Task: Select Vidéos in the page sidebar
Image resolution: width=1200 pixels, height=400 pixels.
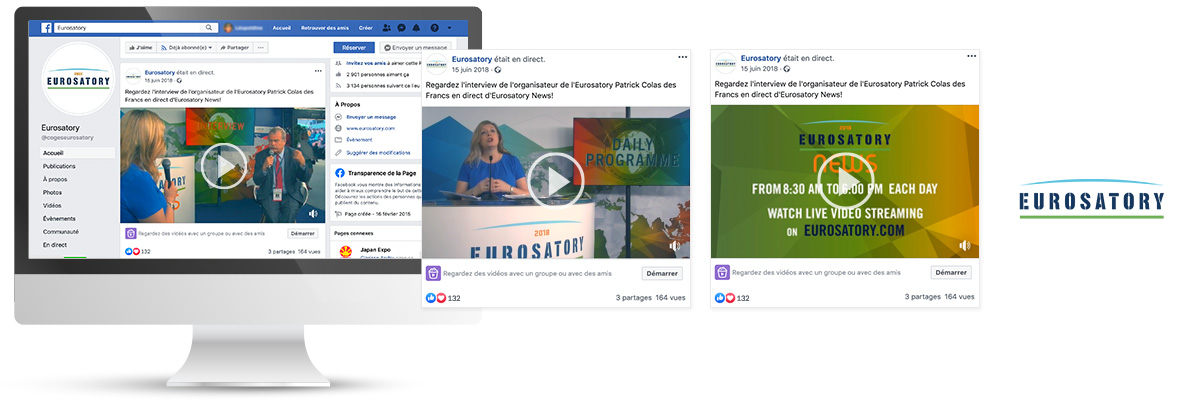Action: pyautogui.click(x=52, y=205)
